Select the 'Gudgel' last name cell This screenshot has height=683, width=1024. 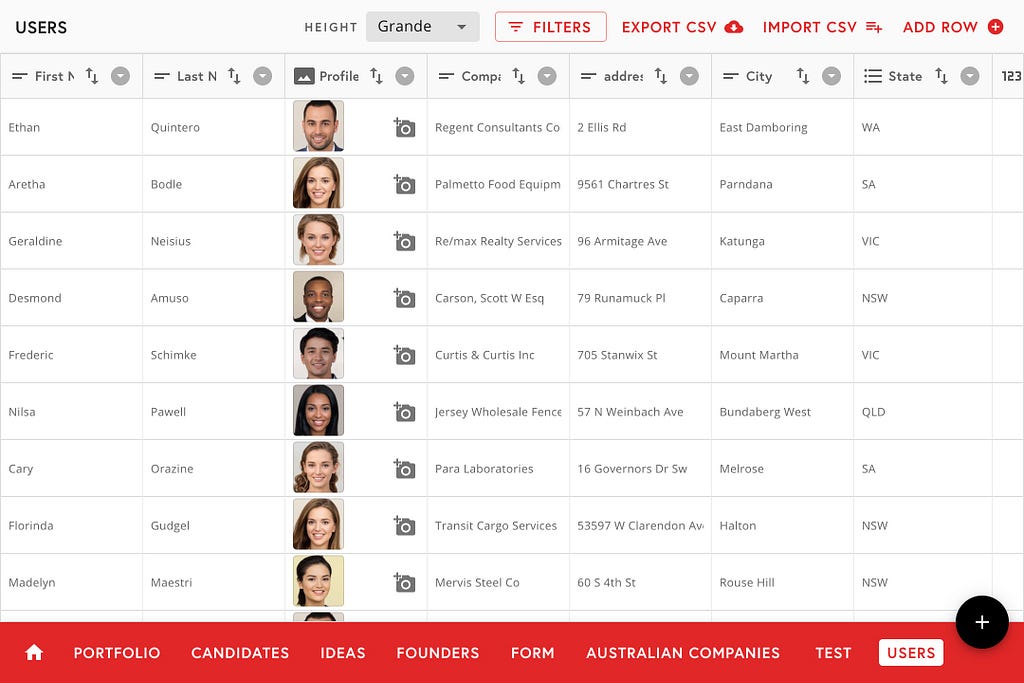214,525
